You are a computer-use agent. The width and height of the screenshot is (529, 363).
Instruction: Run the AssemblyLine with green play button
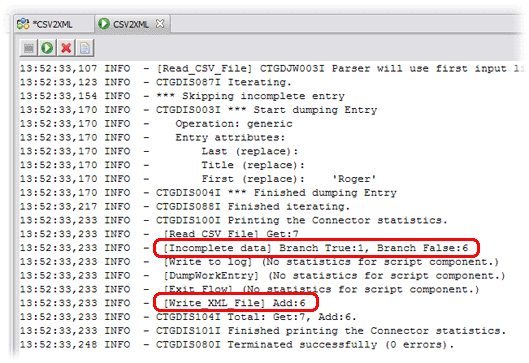(47, 48)
